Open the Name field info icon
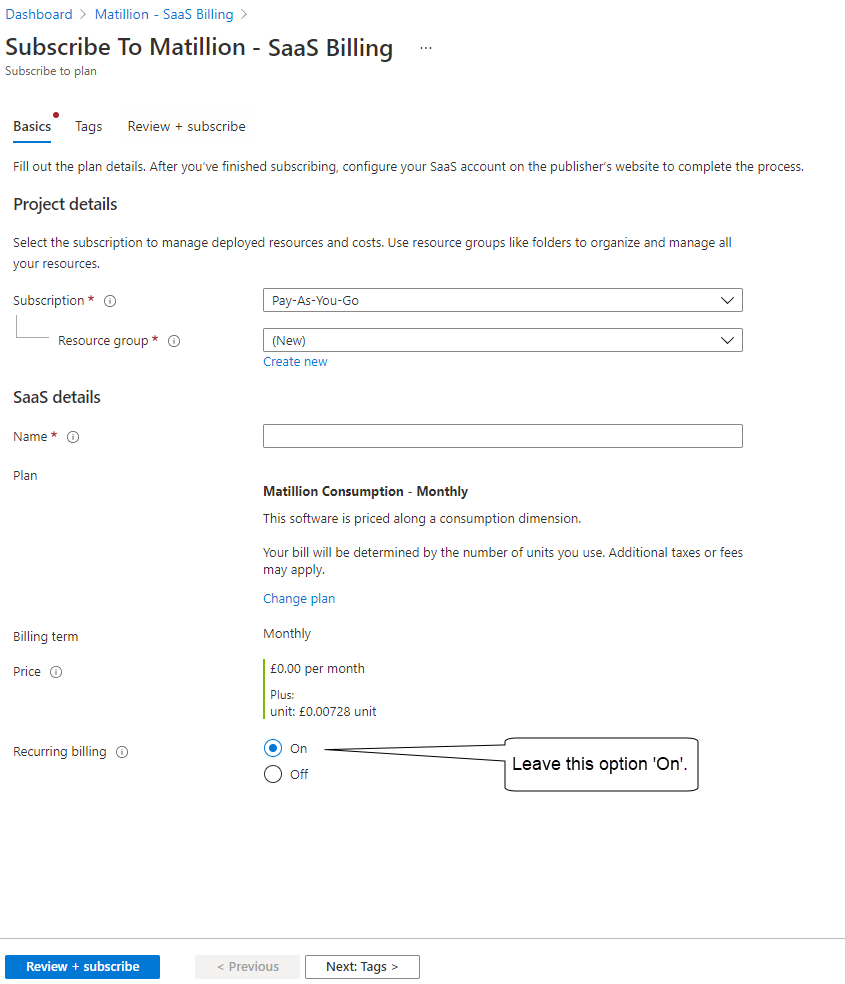 pyautogui.click(x=73, y=437)
